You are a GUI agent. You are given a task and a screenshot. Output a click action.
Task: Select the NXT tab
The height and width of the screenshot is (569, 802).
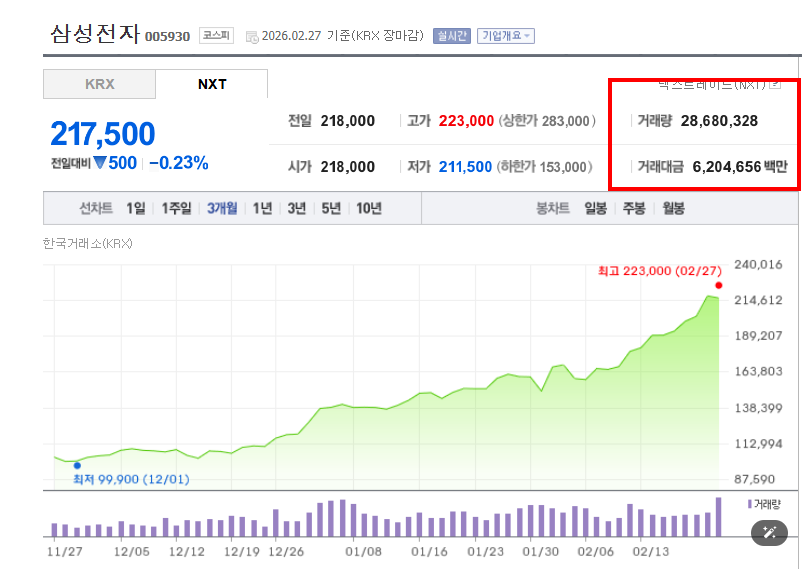212,84
